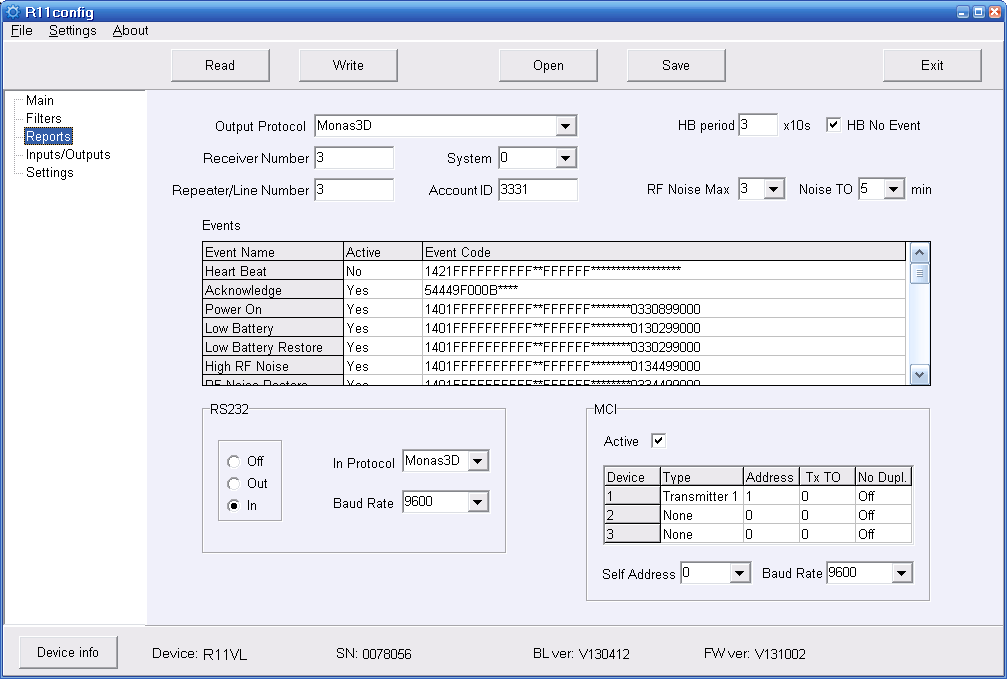1007x679 pixels.
Task: Open the About menu
Action: (130, 31)
